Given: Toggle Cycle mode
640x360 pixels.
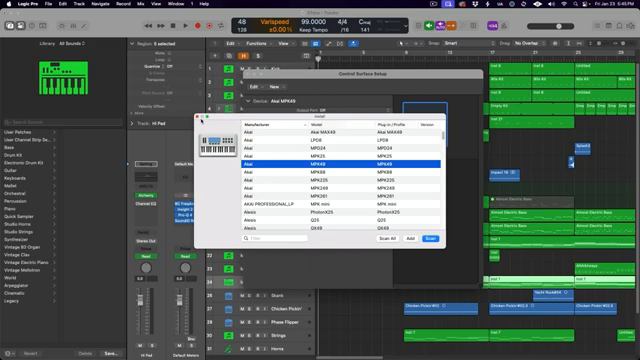Looking at the screenshot, I should (x=221, y=26).
